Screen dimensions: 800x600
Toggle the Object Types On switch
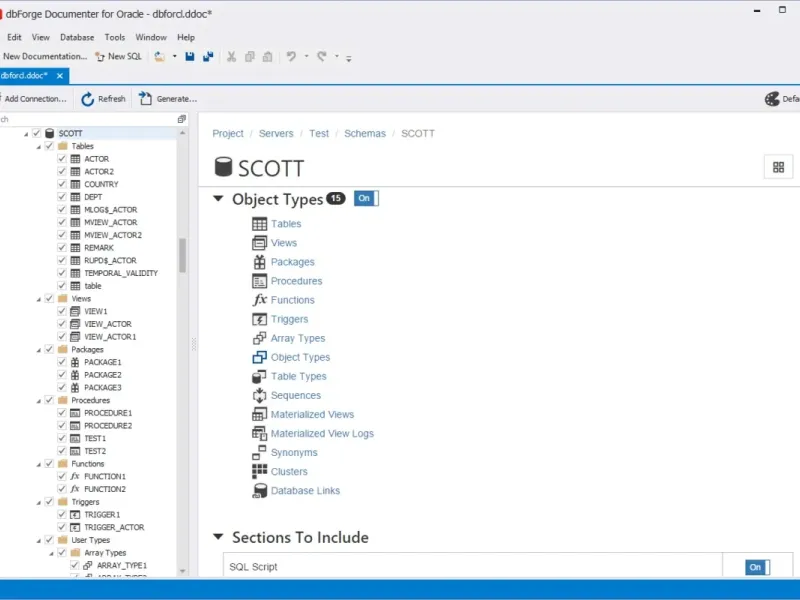point(366,198)
